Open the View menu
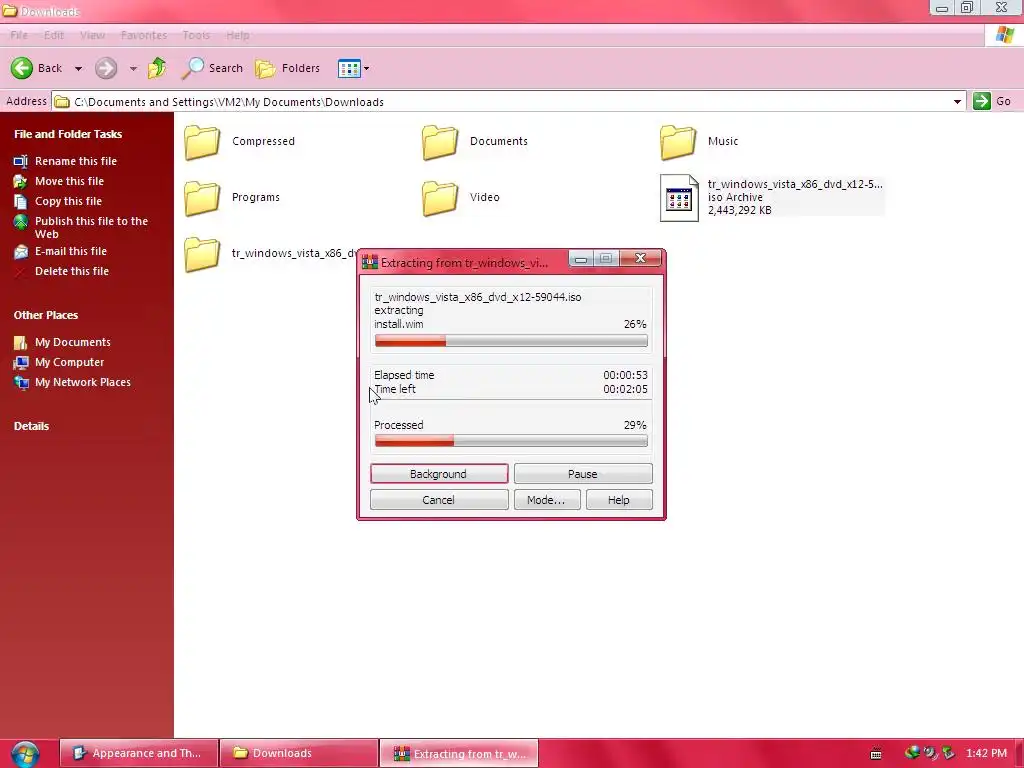 [x=92, y=35]
